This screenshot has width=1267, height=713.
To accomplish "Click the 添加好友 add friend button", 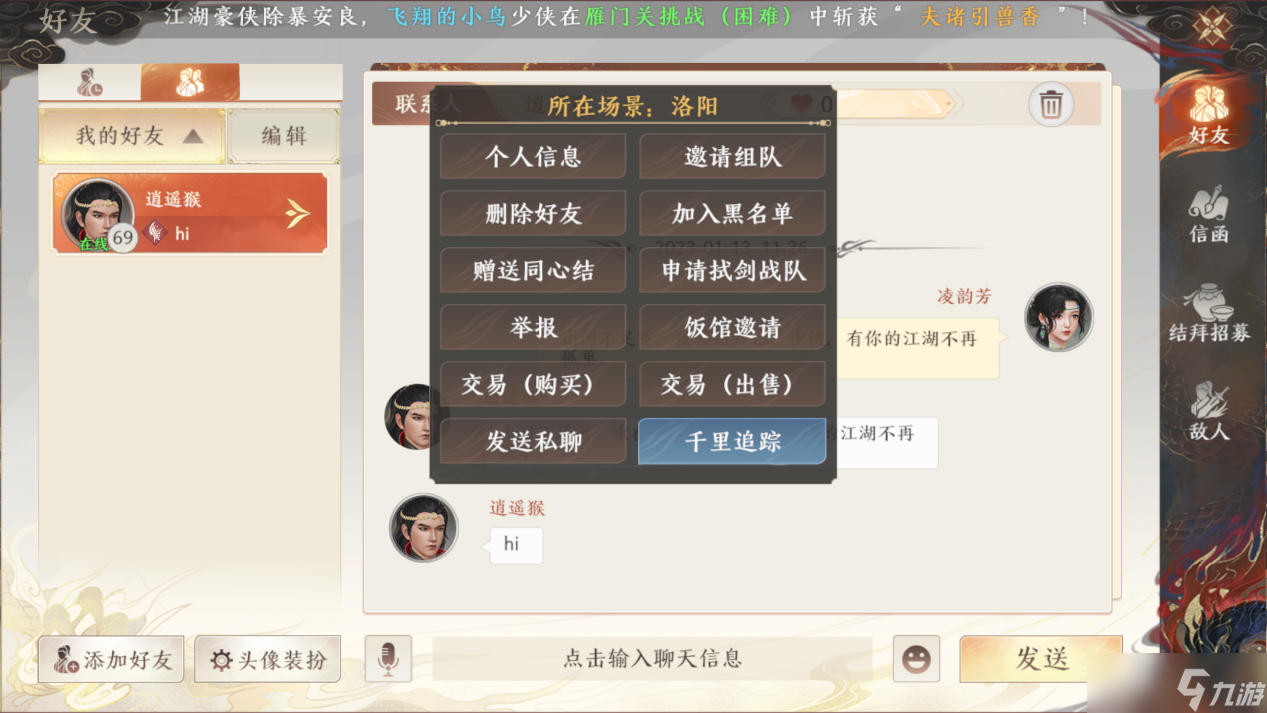I will pyautogui.click(x=111, y=659).
